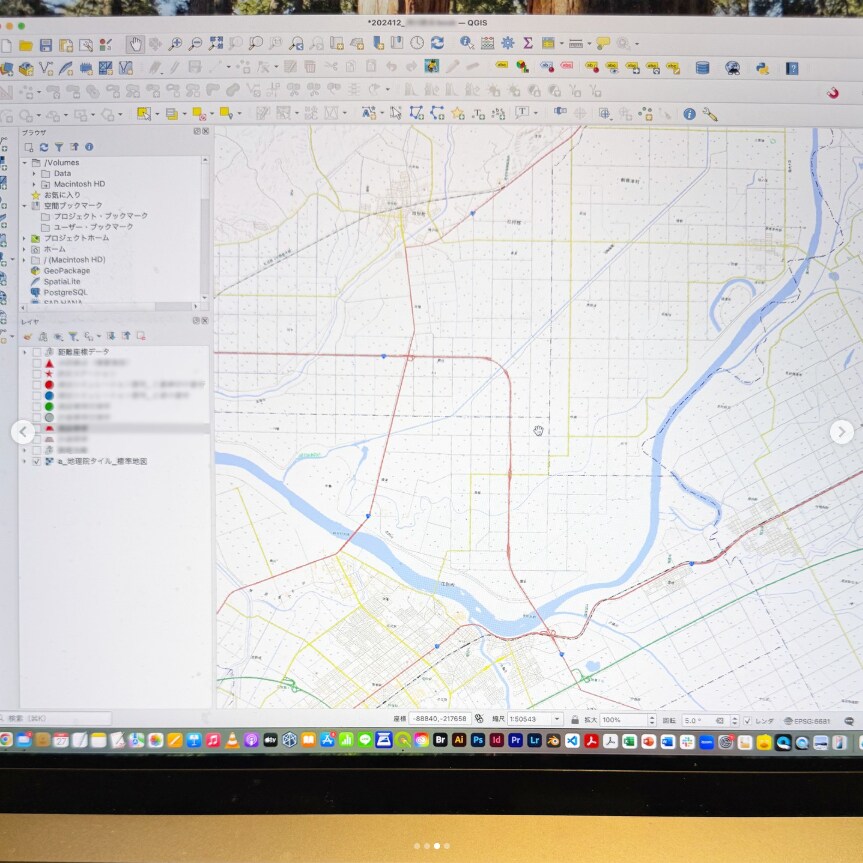Click the Refresh icon in Browser panel
This screenshot has width=863, height=863.
[44, 147]
